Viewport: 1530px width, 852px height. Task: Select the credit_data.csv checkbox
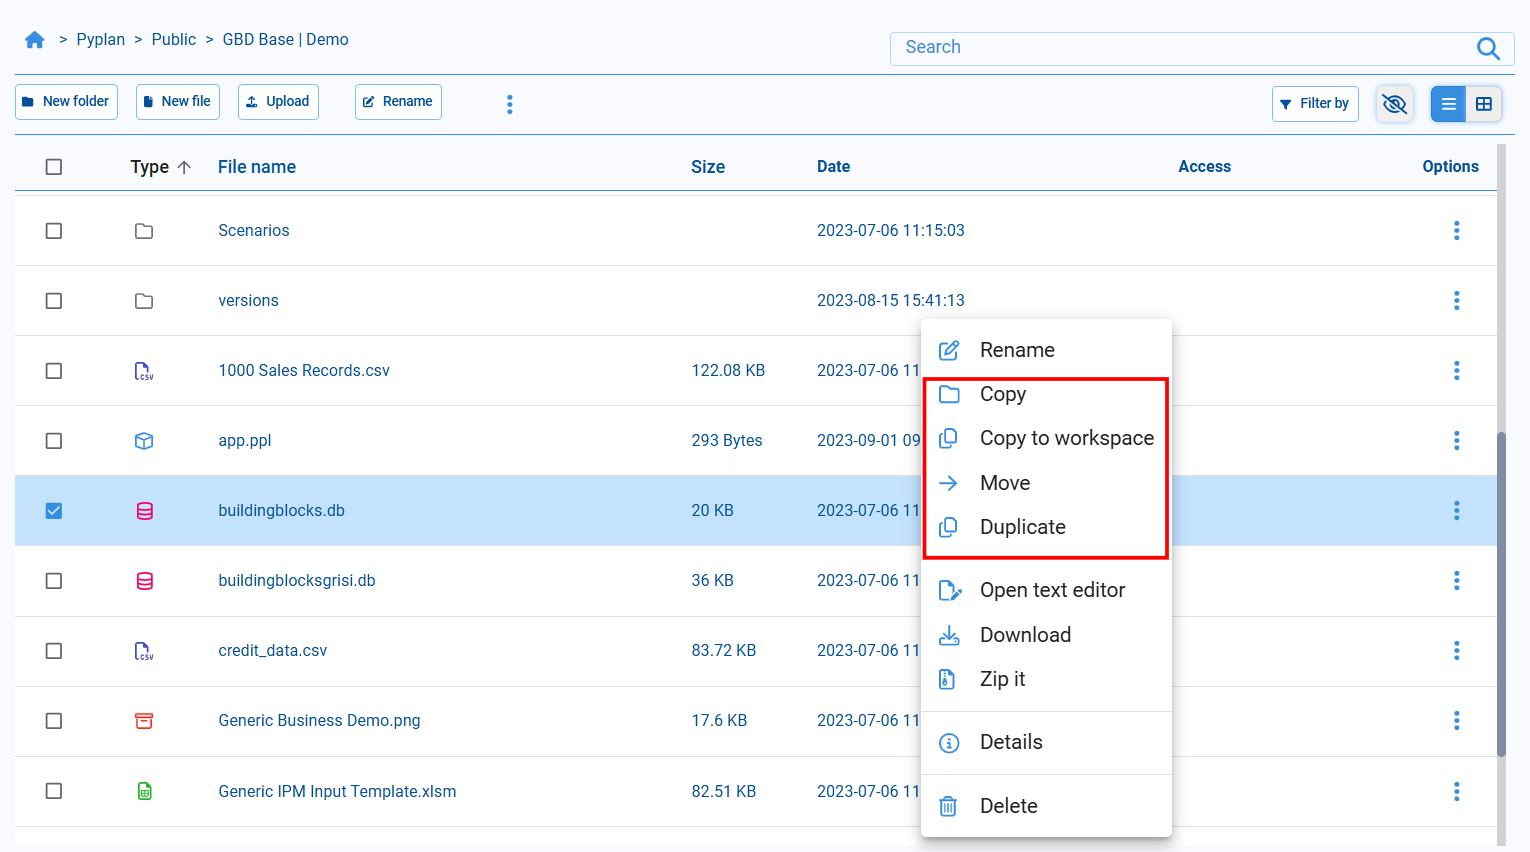pyautogui.click(x=54, y=651)
